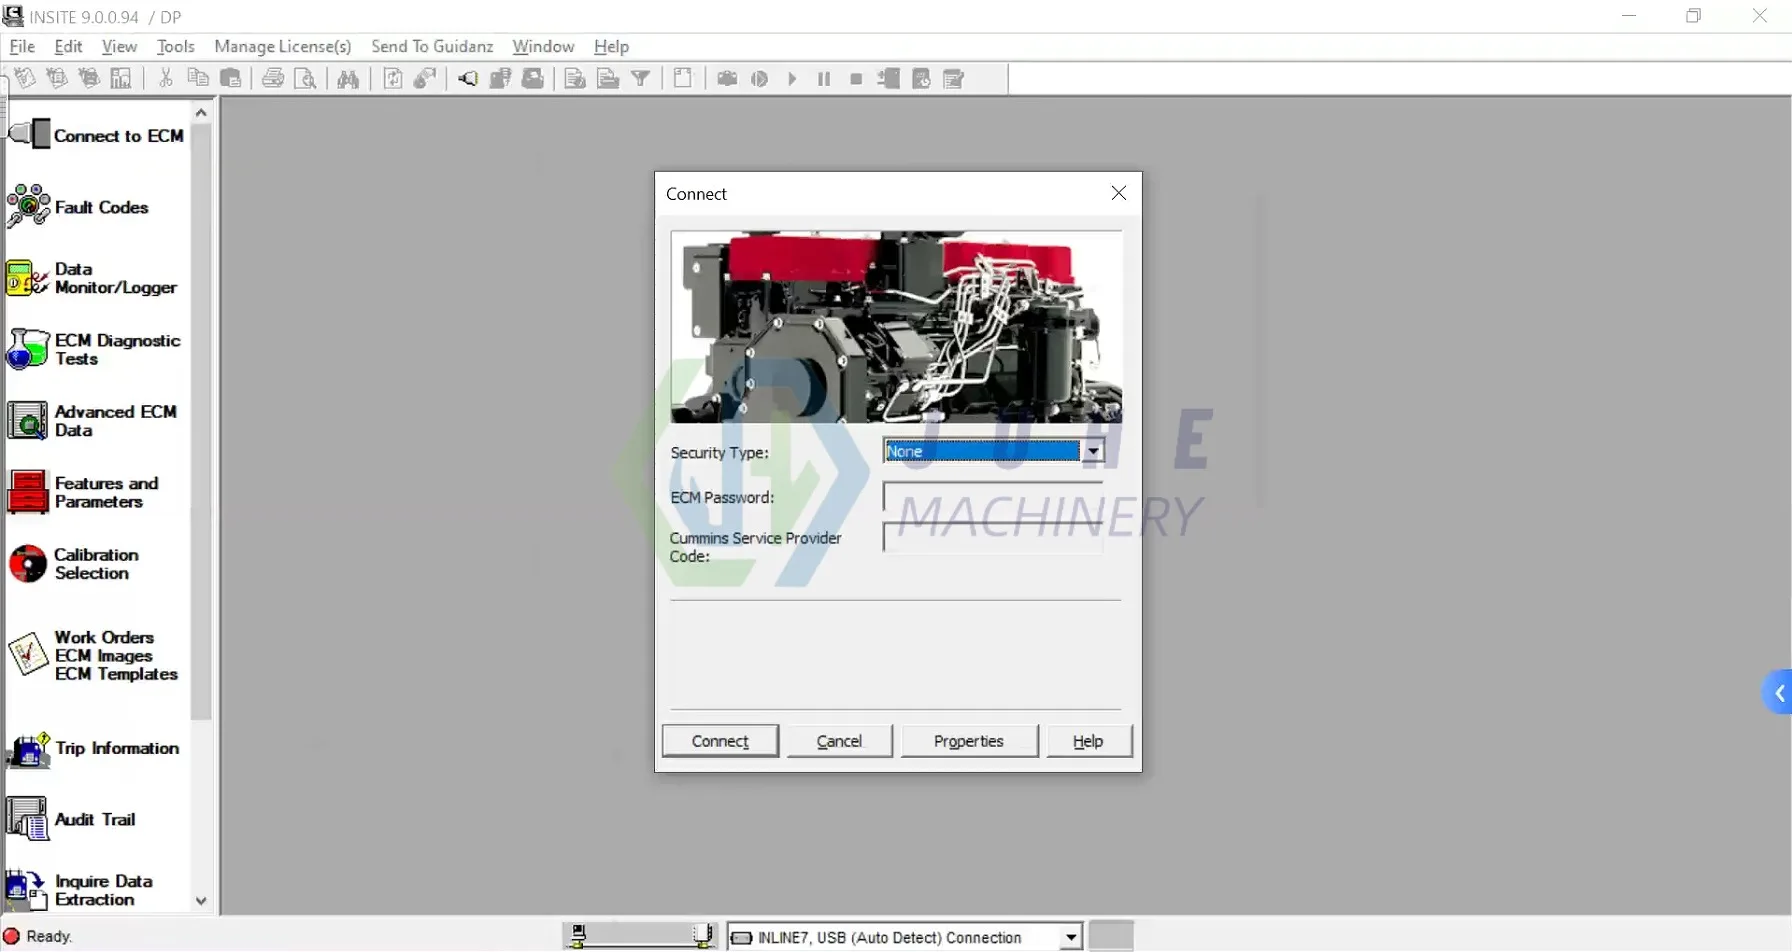This screenshot has width=1792, height=952.
Task: Click the Print toolbar icon
Action: 273,78
